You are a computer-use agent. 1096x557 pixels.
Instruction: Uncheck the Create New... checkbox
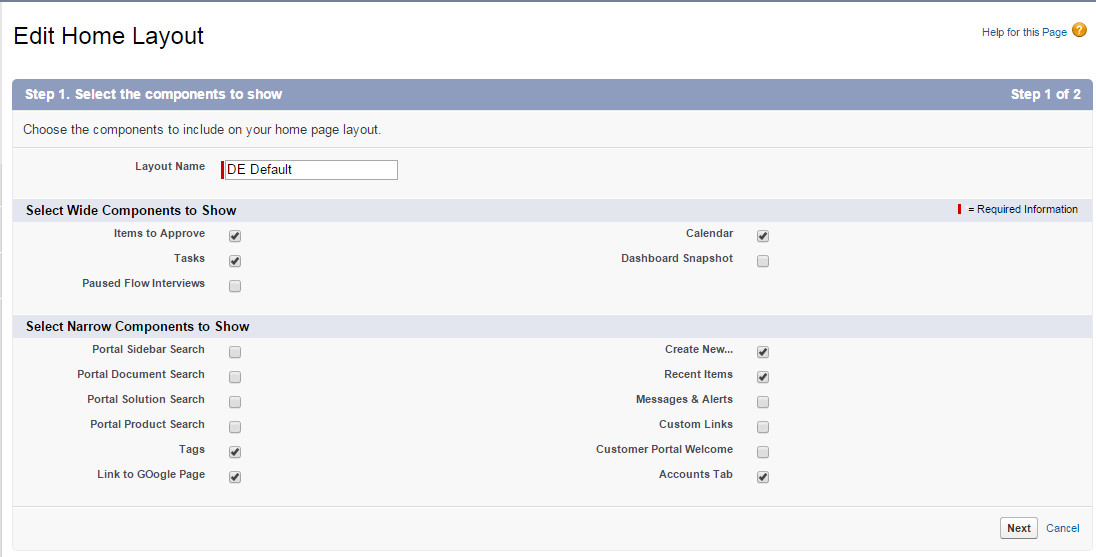[763, 353]
